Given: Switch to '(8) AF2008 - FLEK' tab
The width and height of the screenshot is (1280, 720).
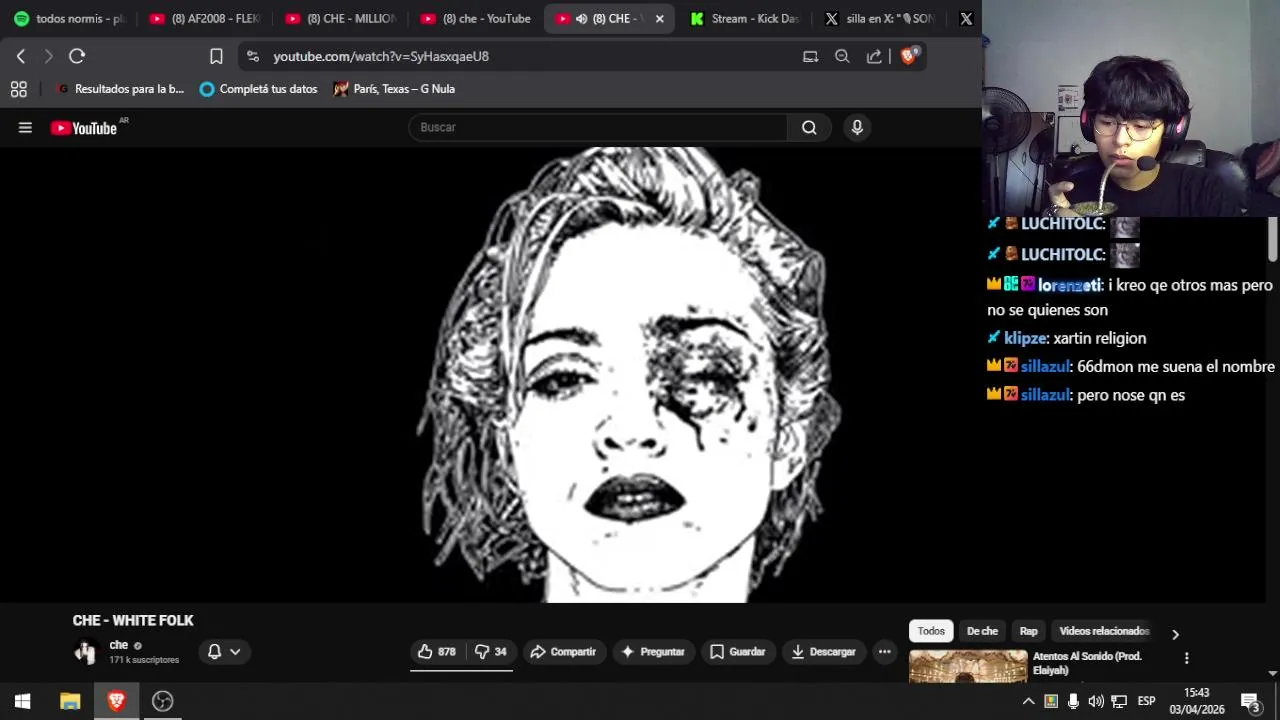Looking at the screenshot, I should coord(205,18).
